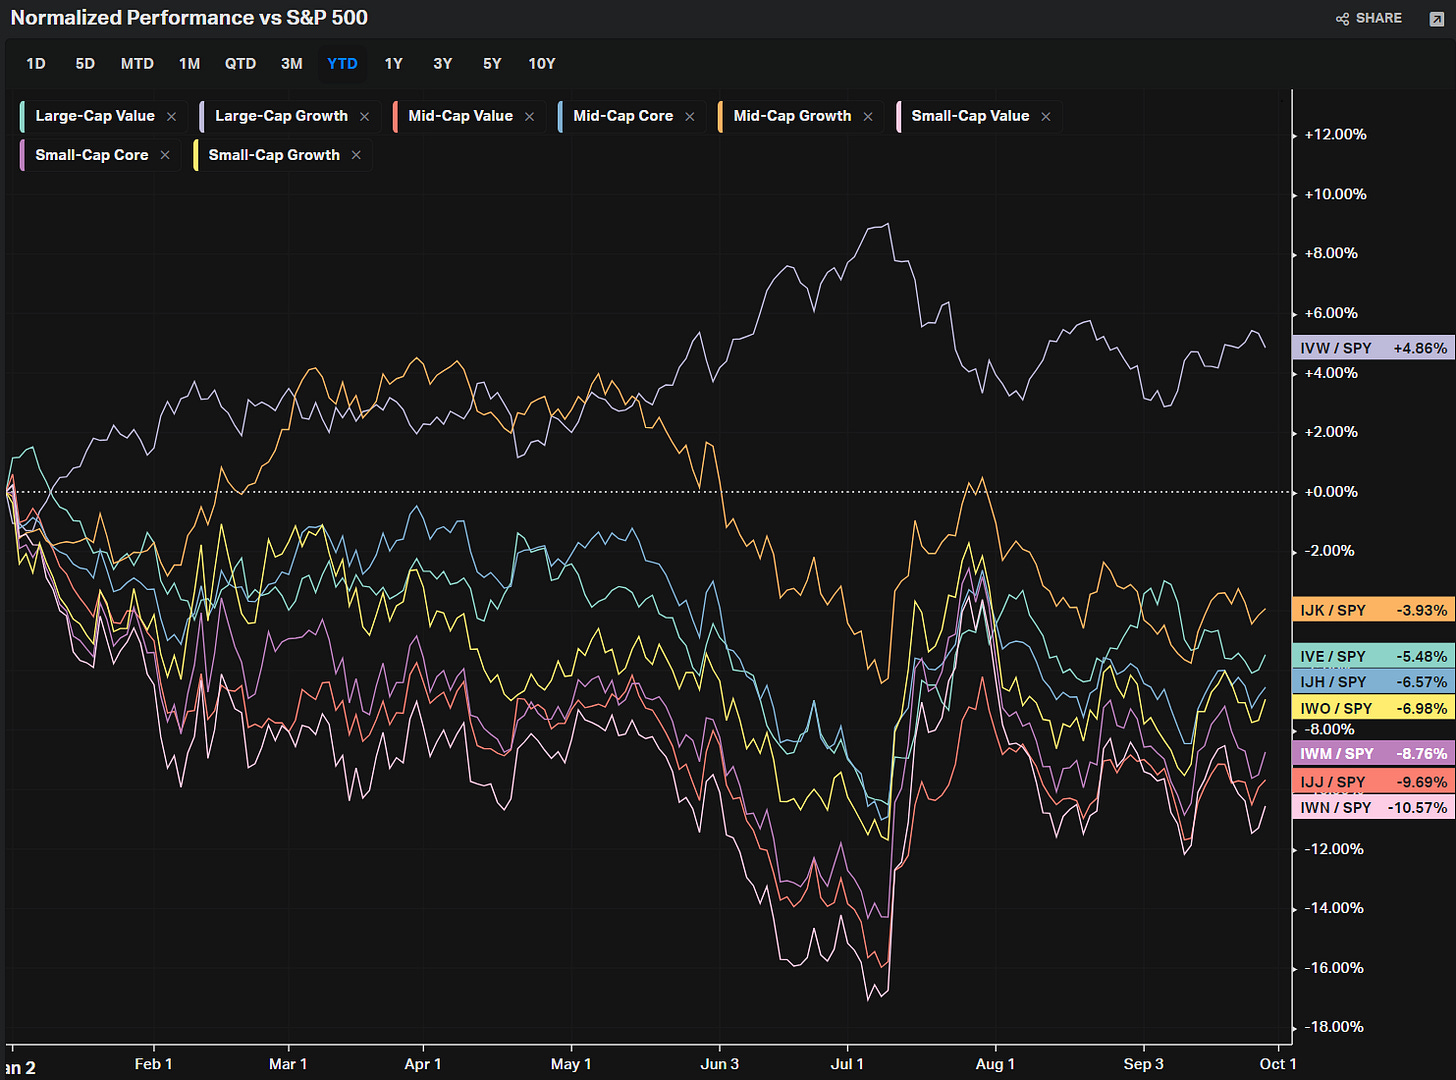Remove Small-Cap Core series with its X

tap(164, 155)
